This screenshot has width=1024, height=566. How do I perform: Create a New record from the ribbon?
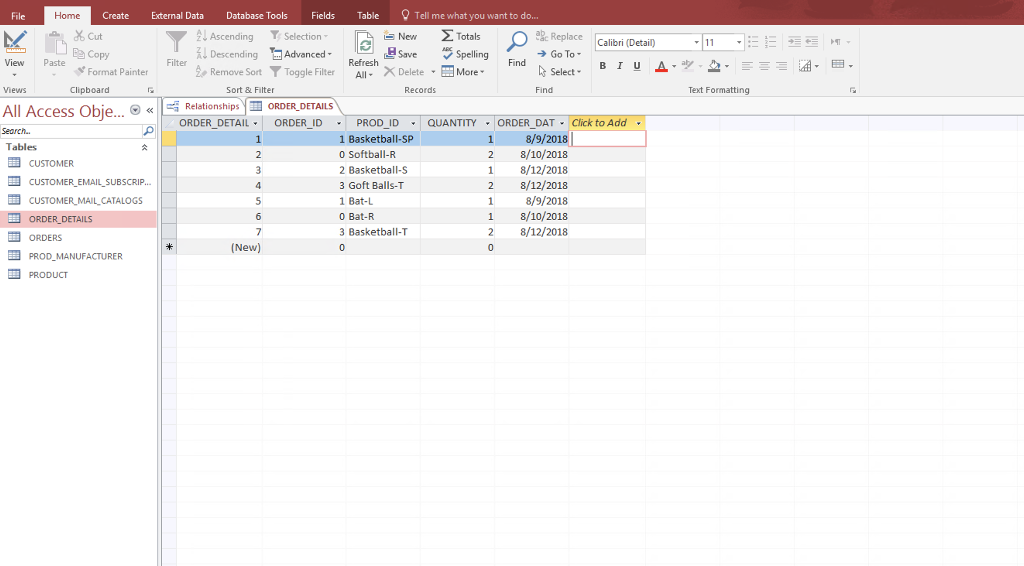[x=400, y=36]
